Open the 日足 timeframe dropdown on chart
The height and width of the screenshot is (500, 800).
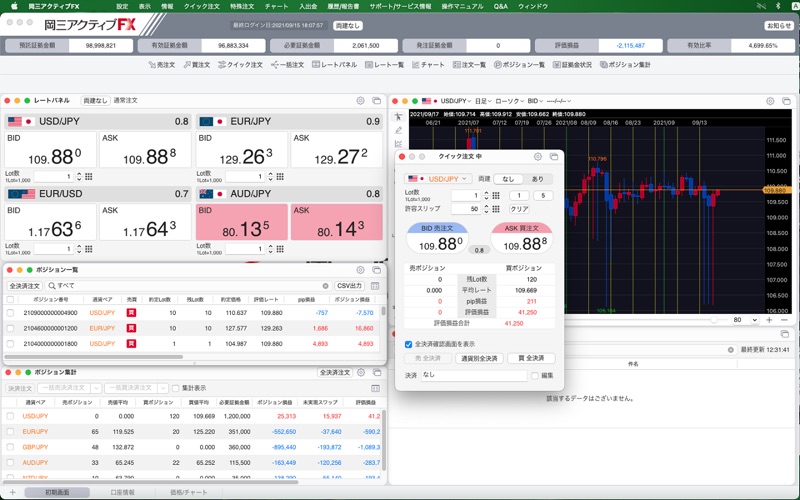pos(481,101)
